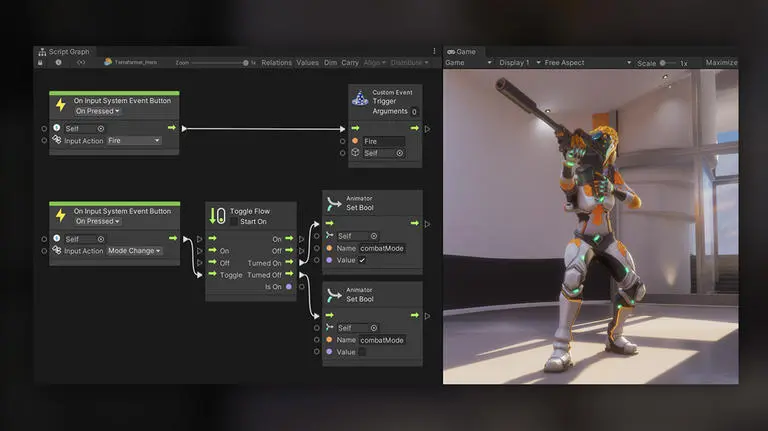The height and width of the screenshot is (431, 768).
Task: Toggle the Carry option in the graph toolbar
Action: [350, 63]
